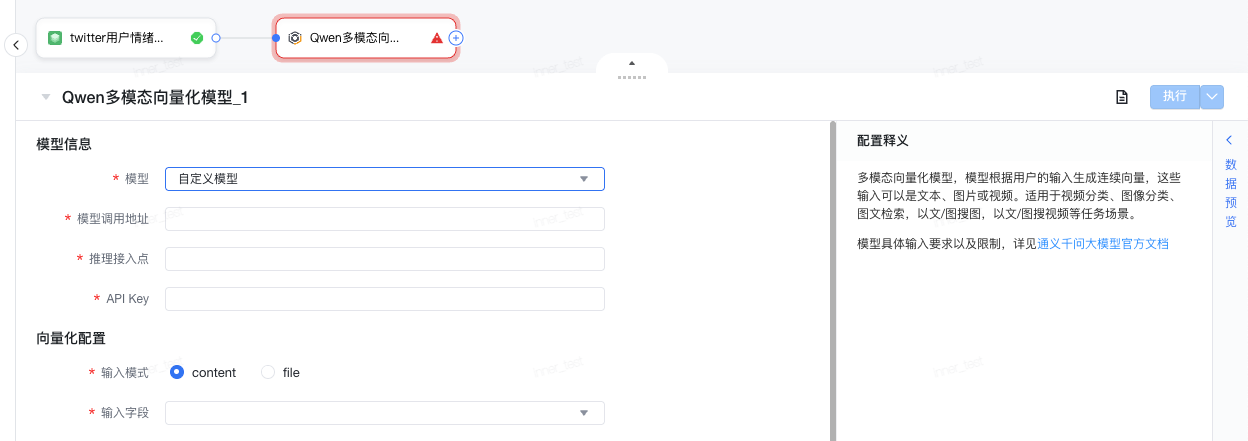The width and height of the screenshot is (1248, 441).
Task: Select the file input mode radio
Action: point(268,372)
